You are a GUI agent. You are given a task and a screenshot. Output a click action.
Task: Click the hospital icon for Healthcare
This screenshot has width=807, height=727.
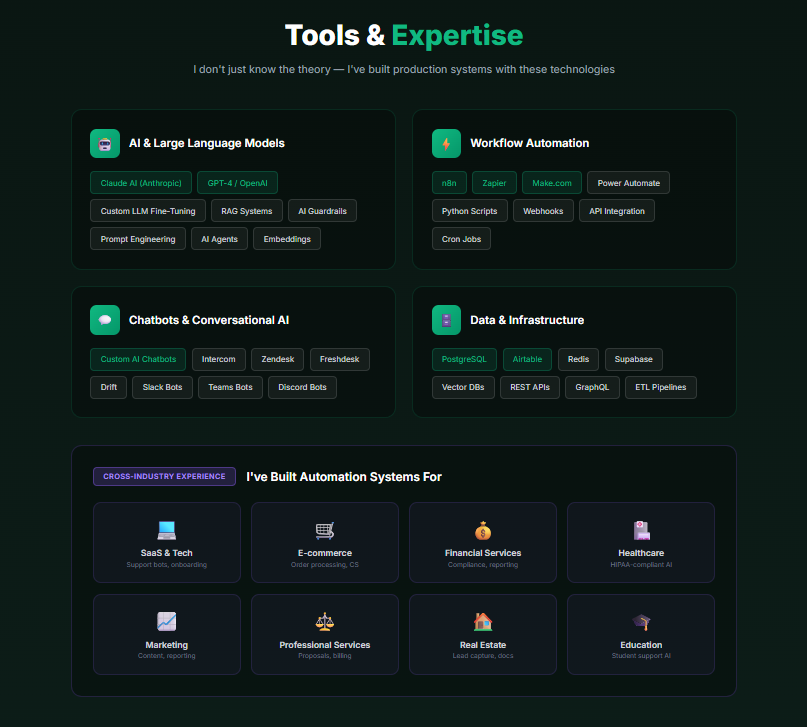[641, 530]
